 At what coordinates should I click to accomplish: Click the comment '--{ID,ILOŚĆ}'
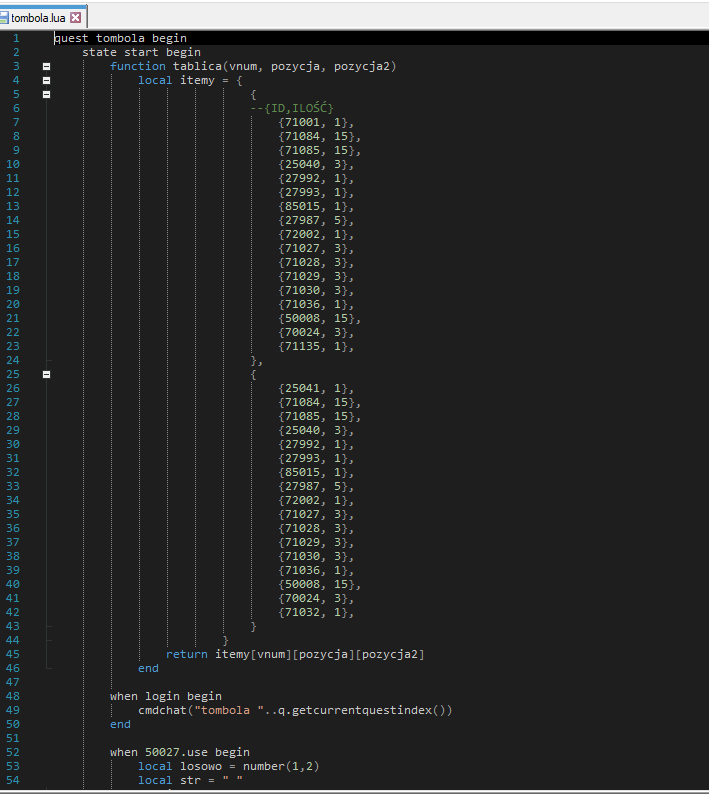292,108
